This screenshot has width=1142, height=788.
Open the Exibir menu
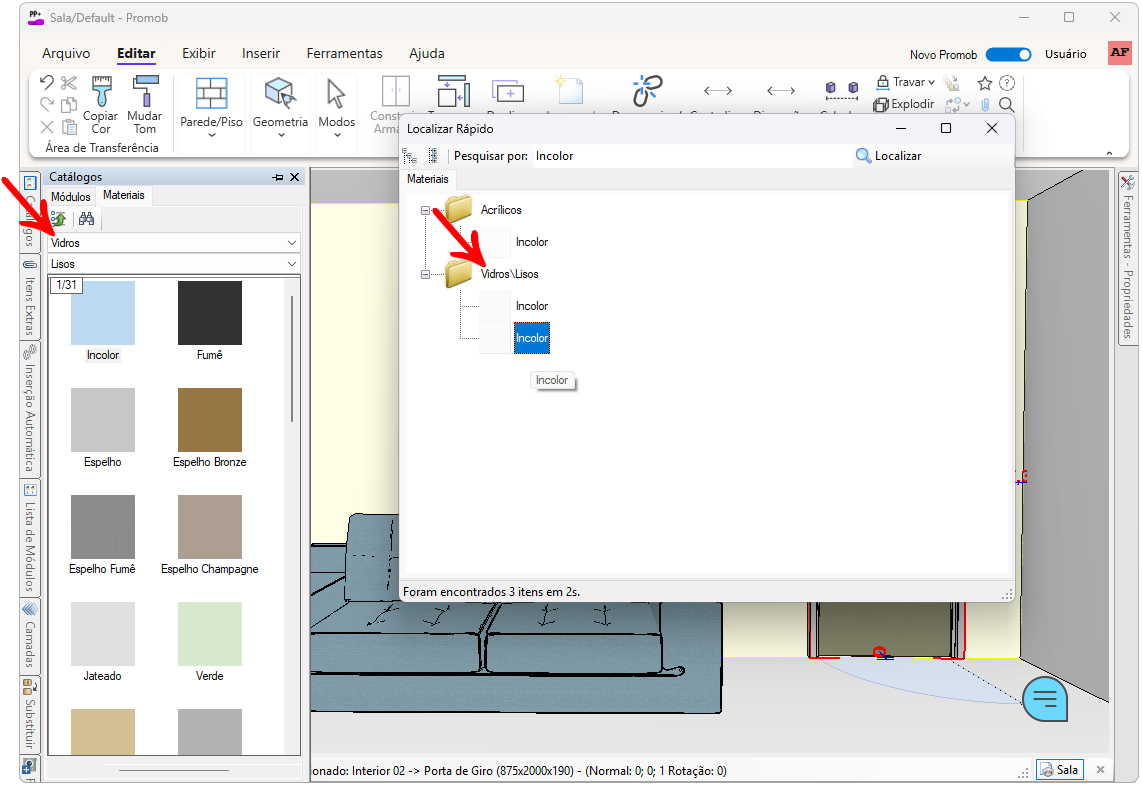tap(198, 53)
